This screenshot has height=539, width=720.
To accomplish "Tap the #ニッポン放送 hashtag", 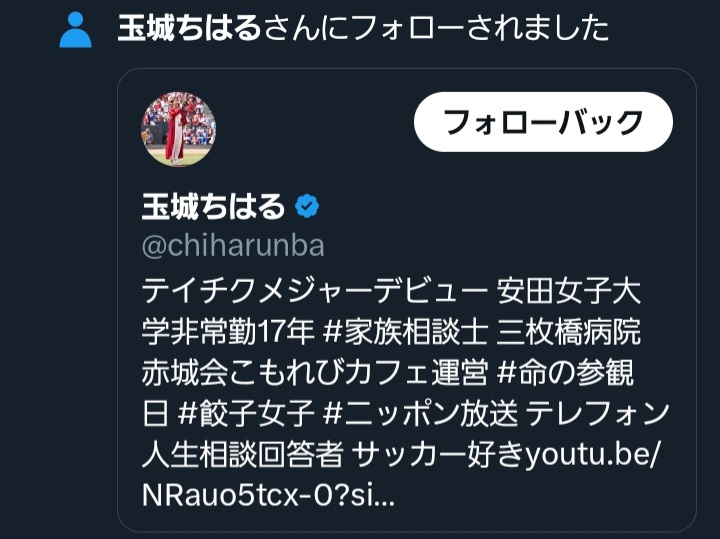I will pyautogui.click(x=420, y=413).
